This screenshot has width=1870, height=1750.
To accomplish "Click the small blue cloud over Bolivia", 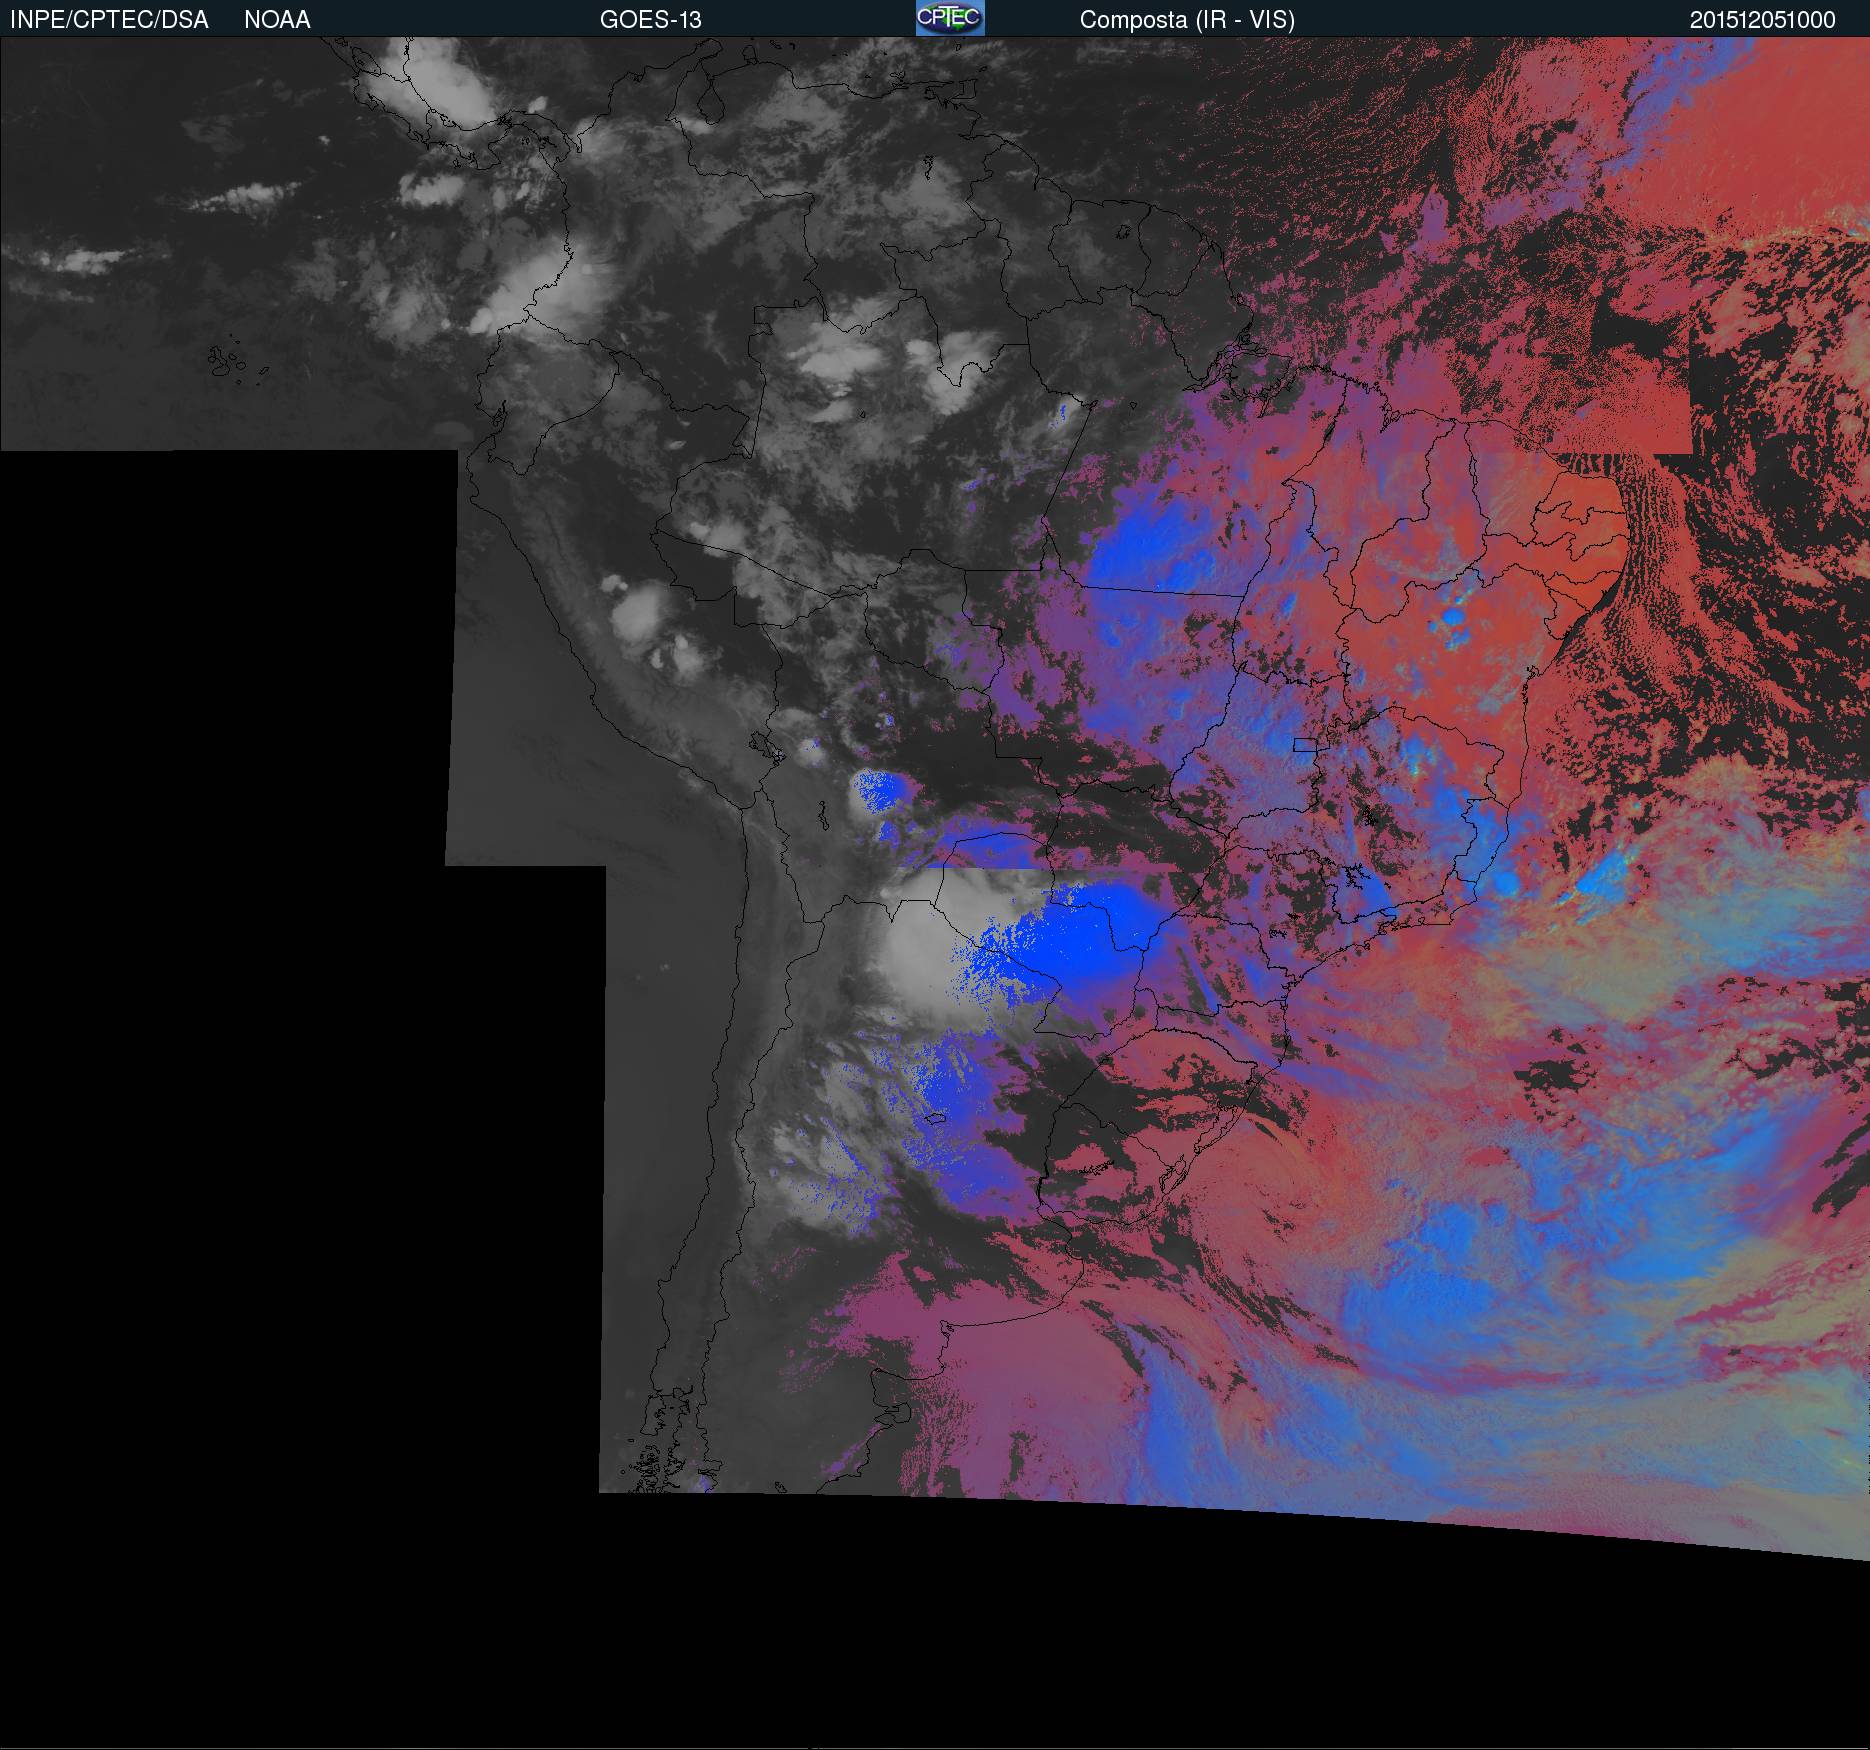I will click(x=880, y=792).
